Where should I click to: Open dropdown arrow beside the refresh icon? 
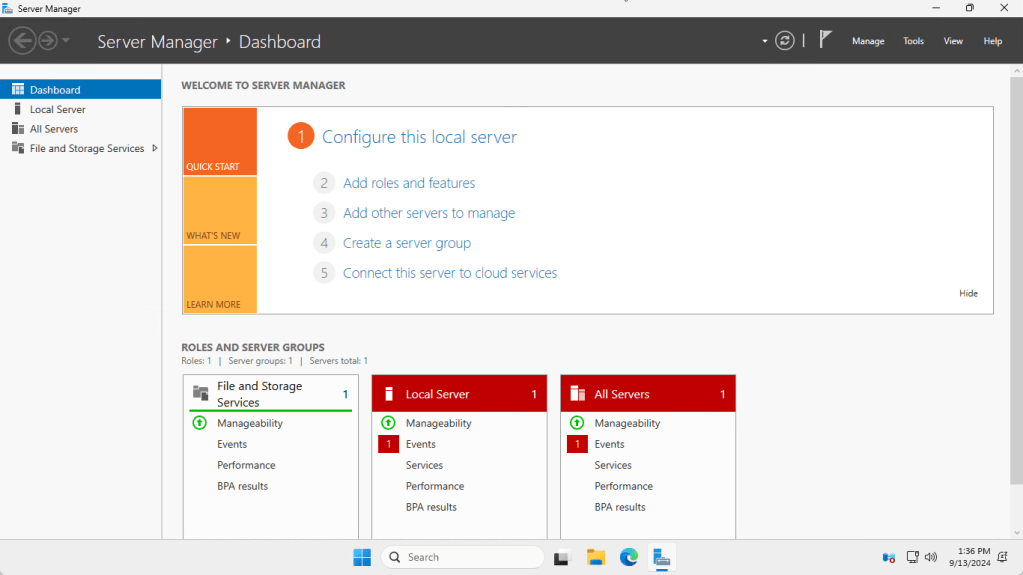click(x=765, y=41)
